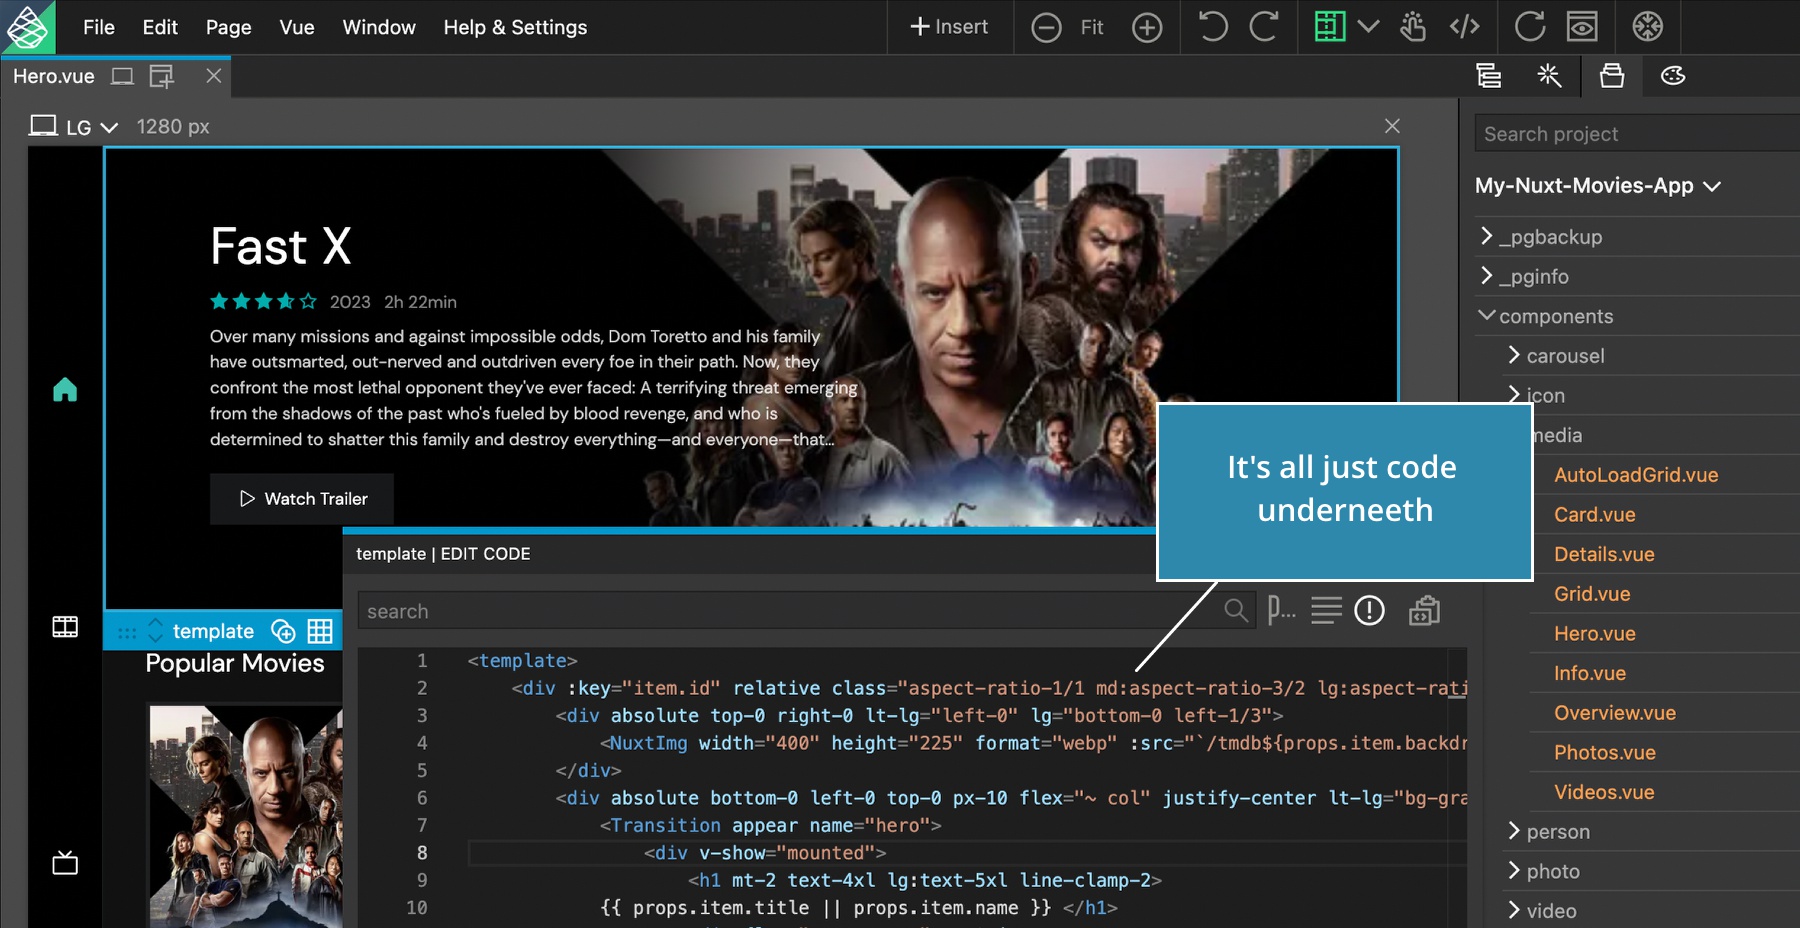Undo the last action
1800x928 pixels.
[1212, 27]
